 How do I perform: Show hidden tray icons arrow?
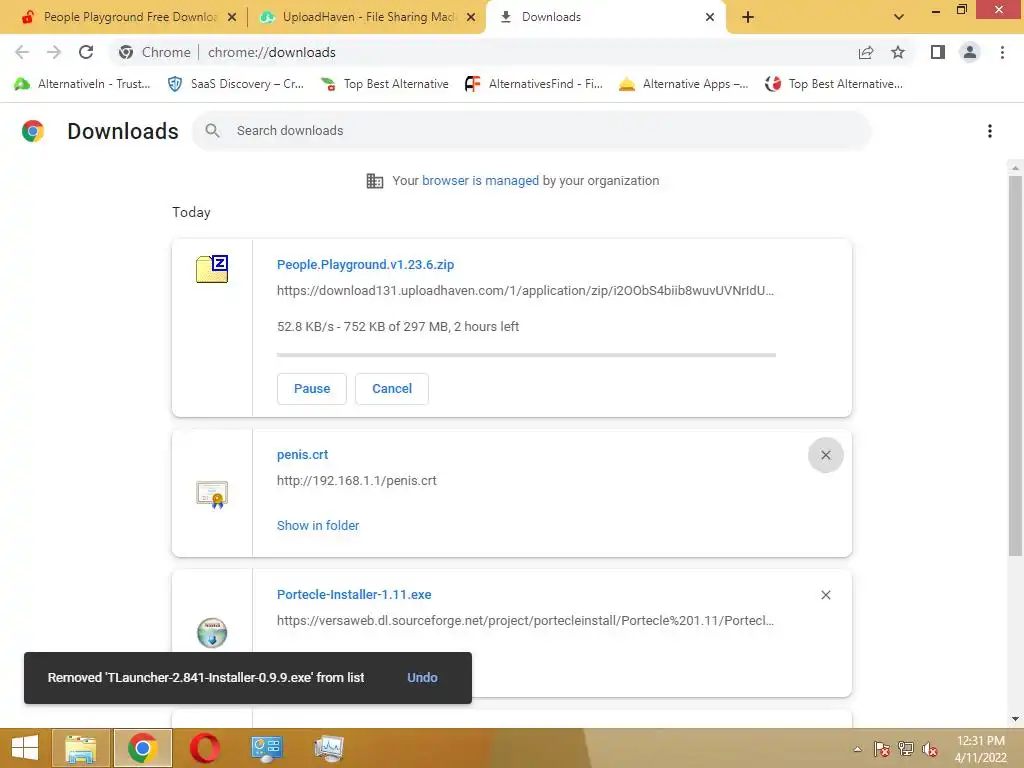pyautogui.click(x=857, y=749)
